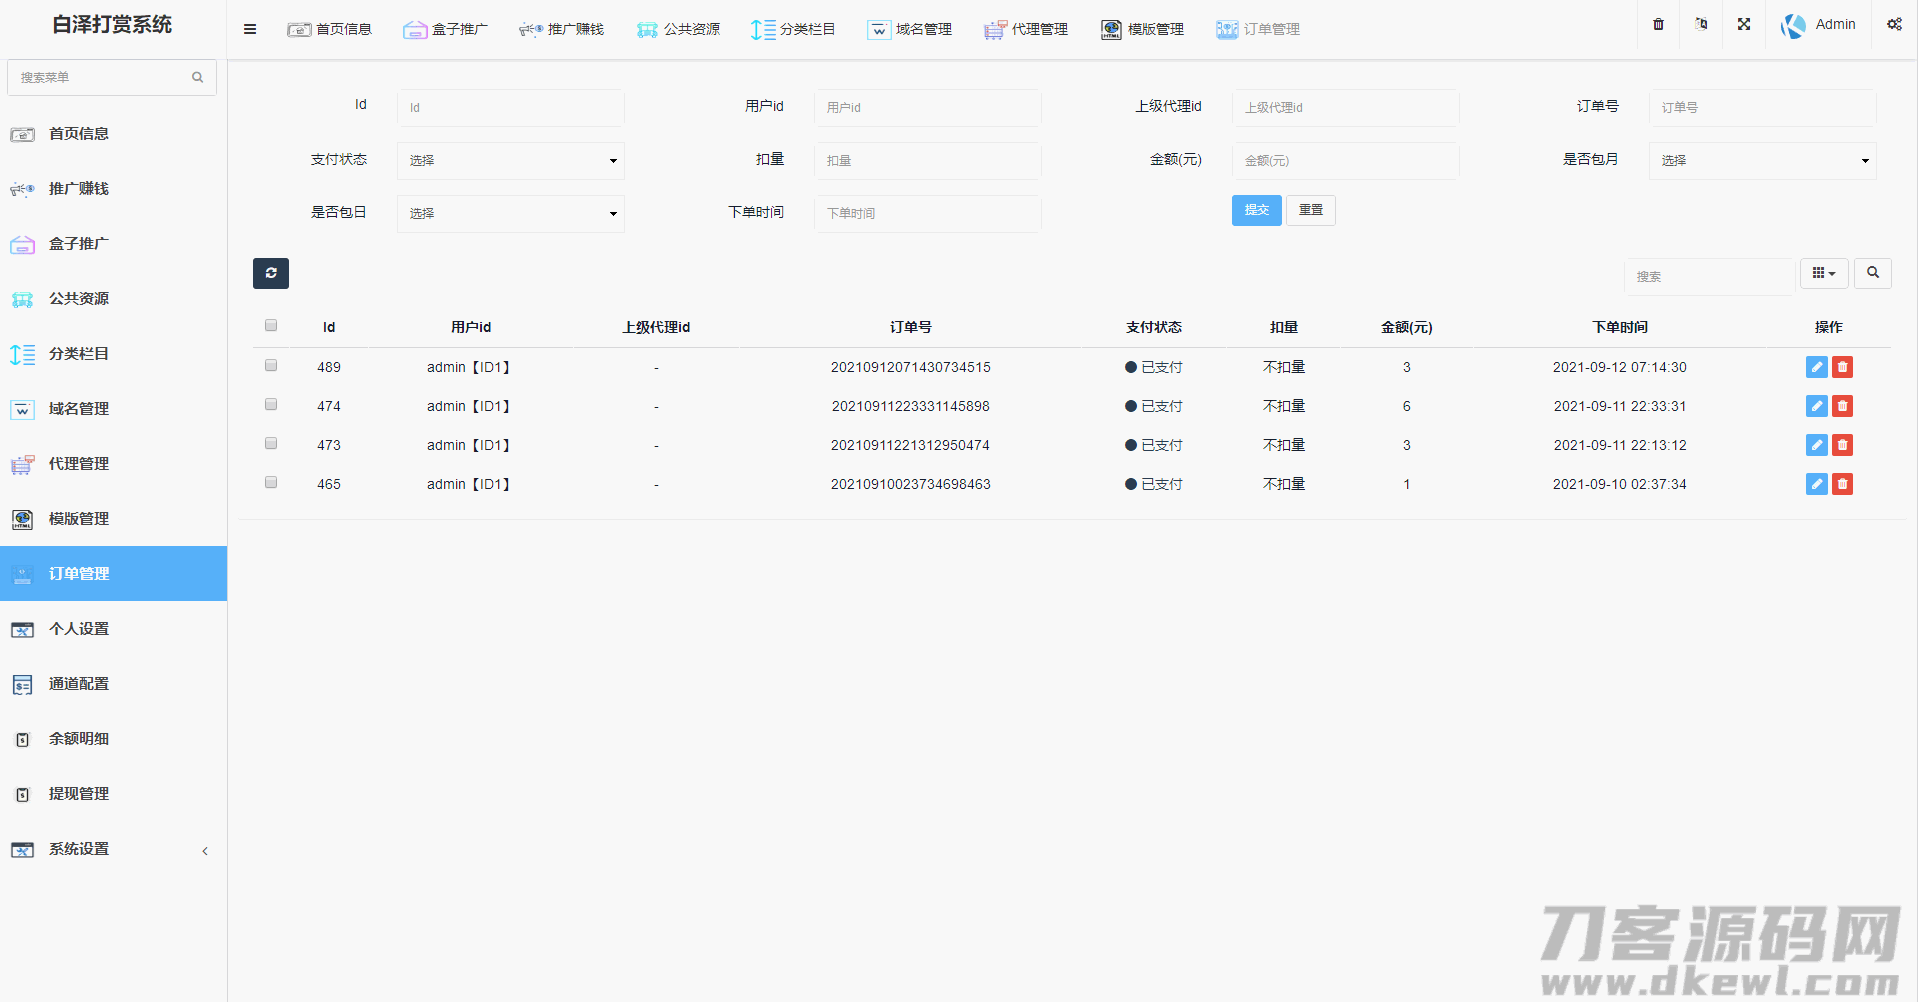
Task: Click the trash icon in top header
Action: (x=1658, y=24)
